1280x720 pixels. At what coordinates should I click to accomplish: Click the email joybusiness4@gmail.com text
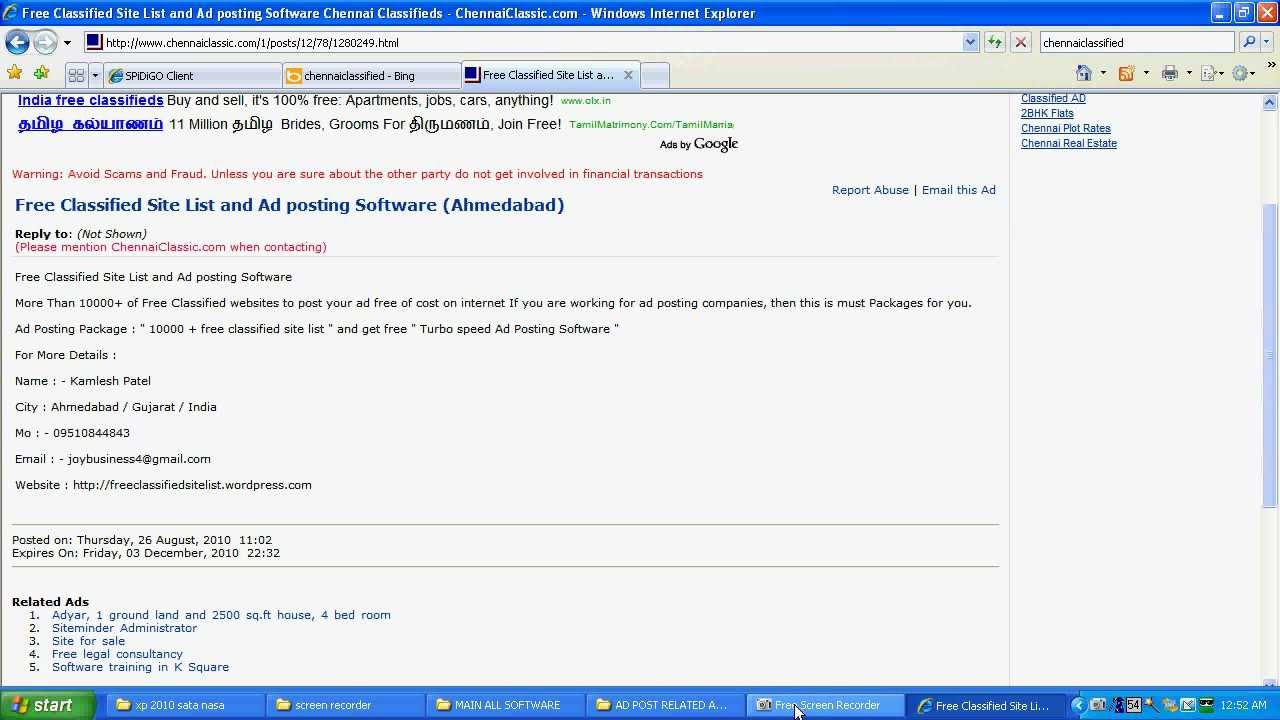point(139,459)
